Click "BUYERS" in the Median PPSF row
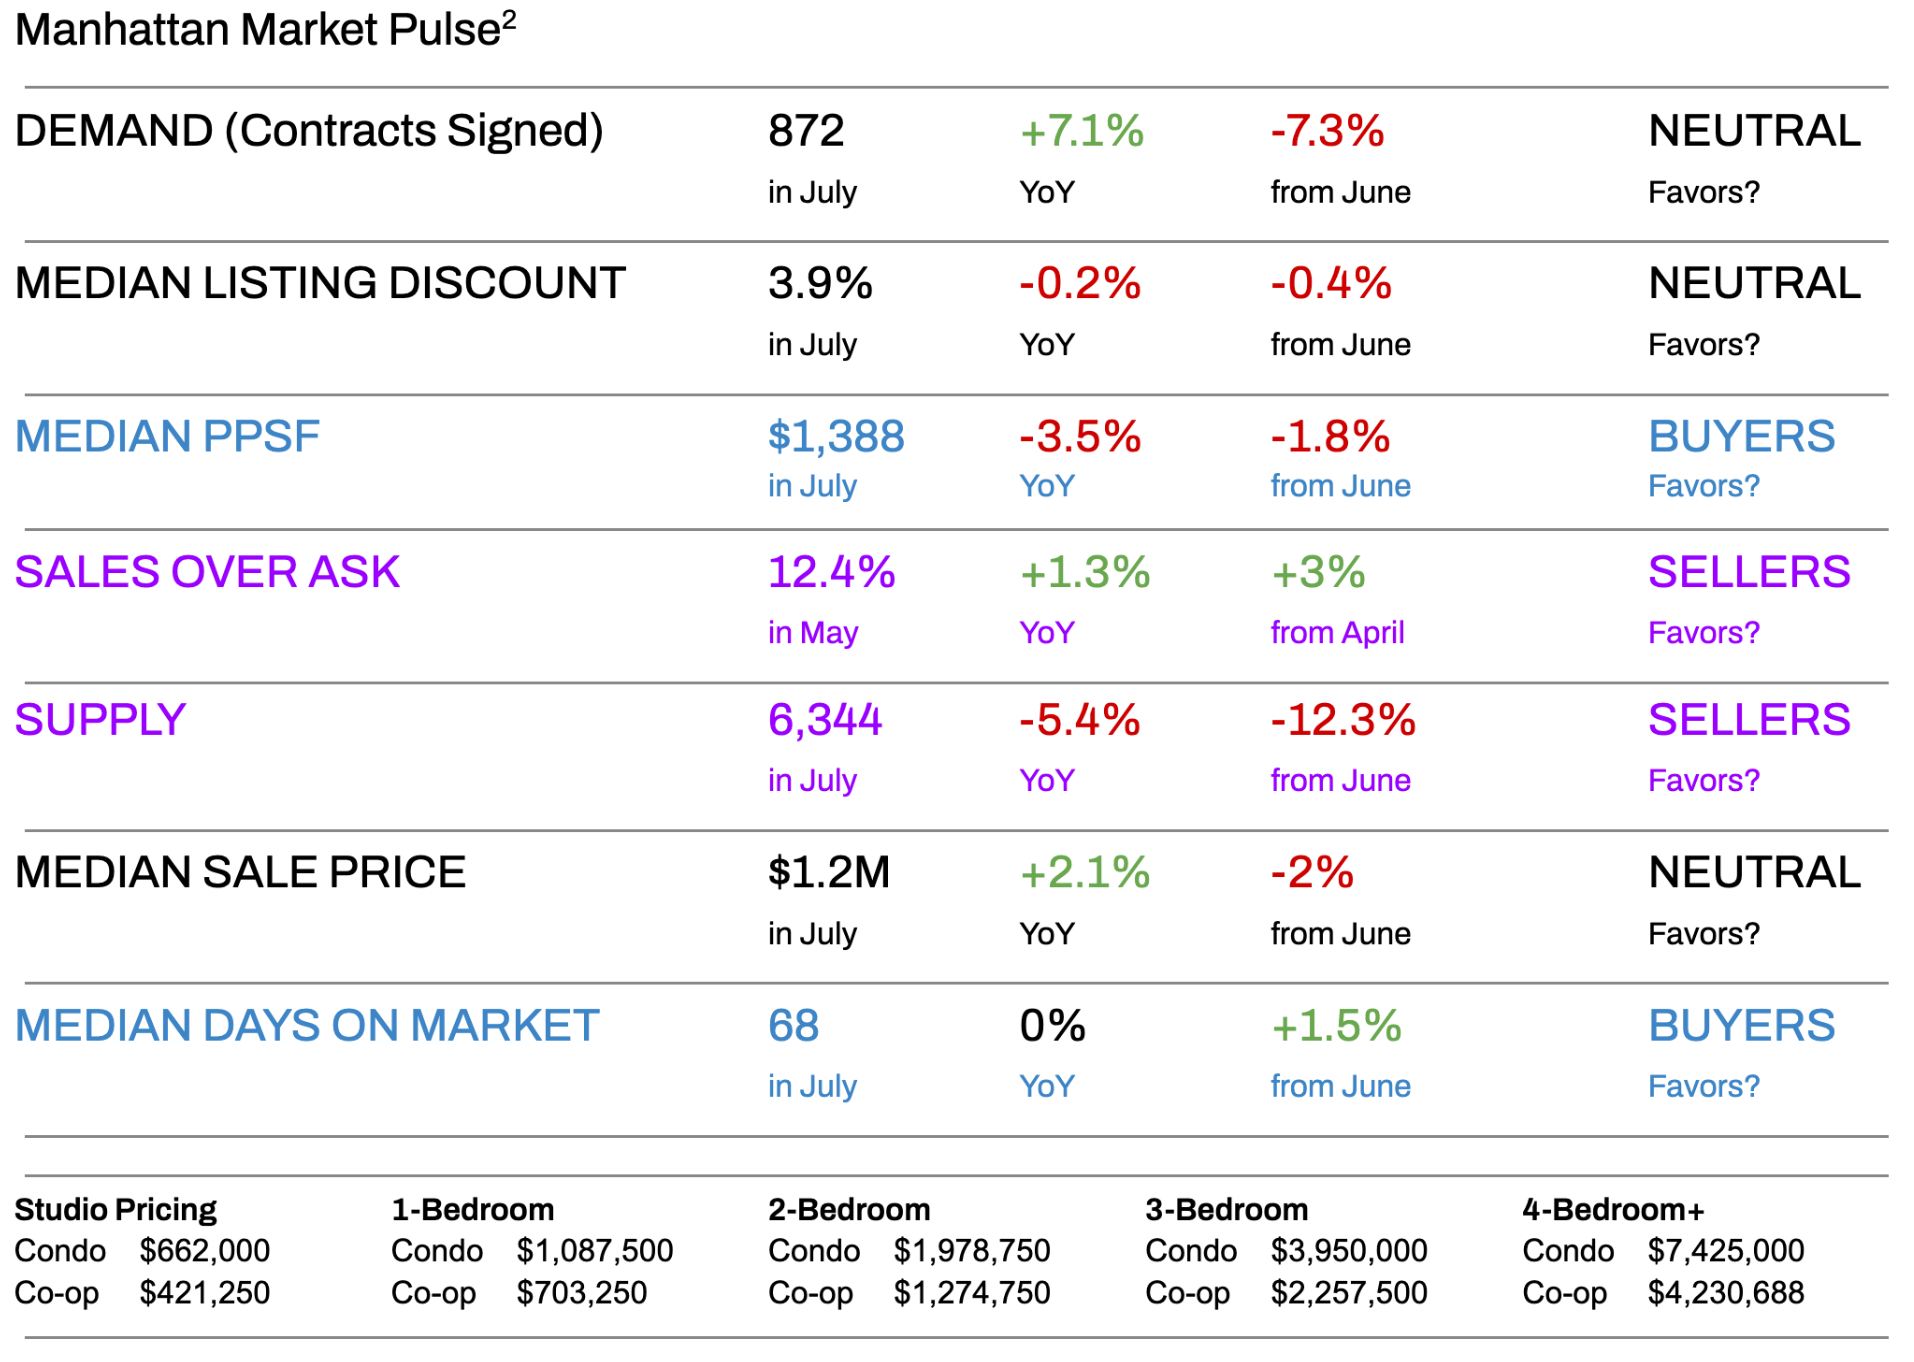1914x1362 pixels. click(x=1741, y=436)
